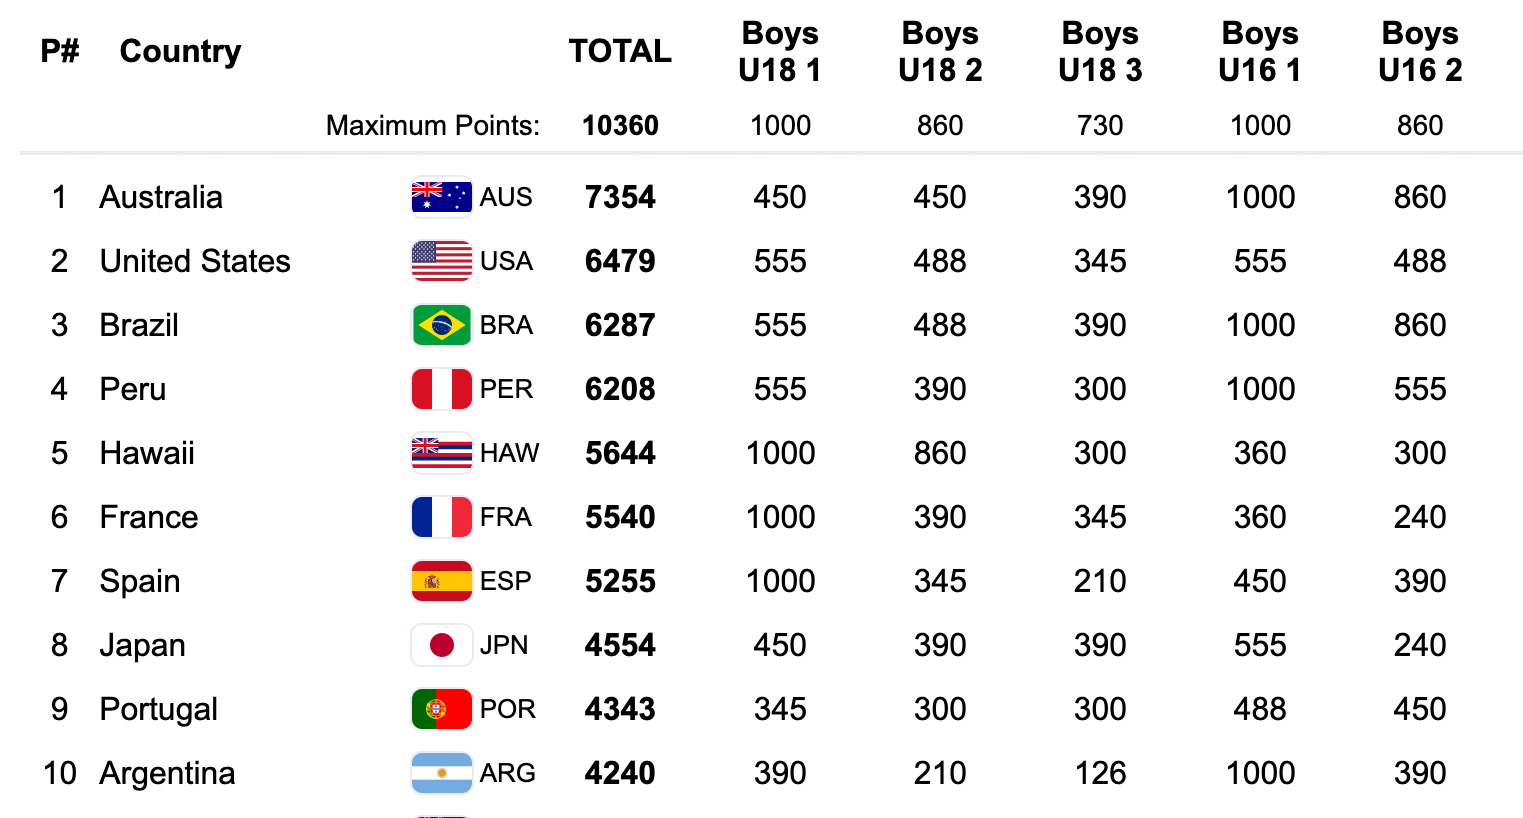The image size is (1523, 818).
Task: Select the Boys U18 1 column header
Action: click(x=780, y=51)
